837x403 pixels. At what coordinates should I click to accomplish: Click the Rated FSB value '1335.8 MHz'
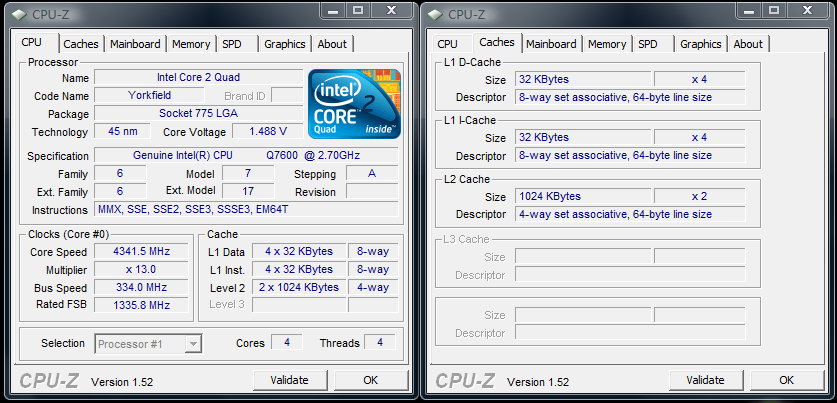(141, 305)
